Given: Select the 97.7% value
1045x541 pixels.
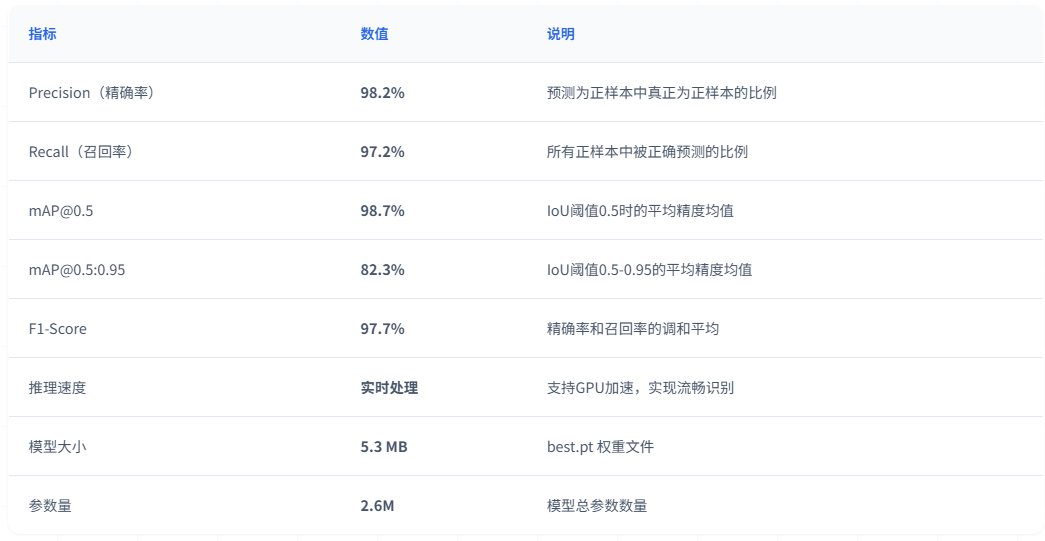Looking at the screenshot, I should [x=383, y=329].
